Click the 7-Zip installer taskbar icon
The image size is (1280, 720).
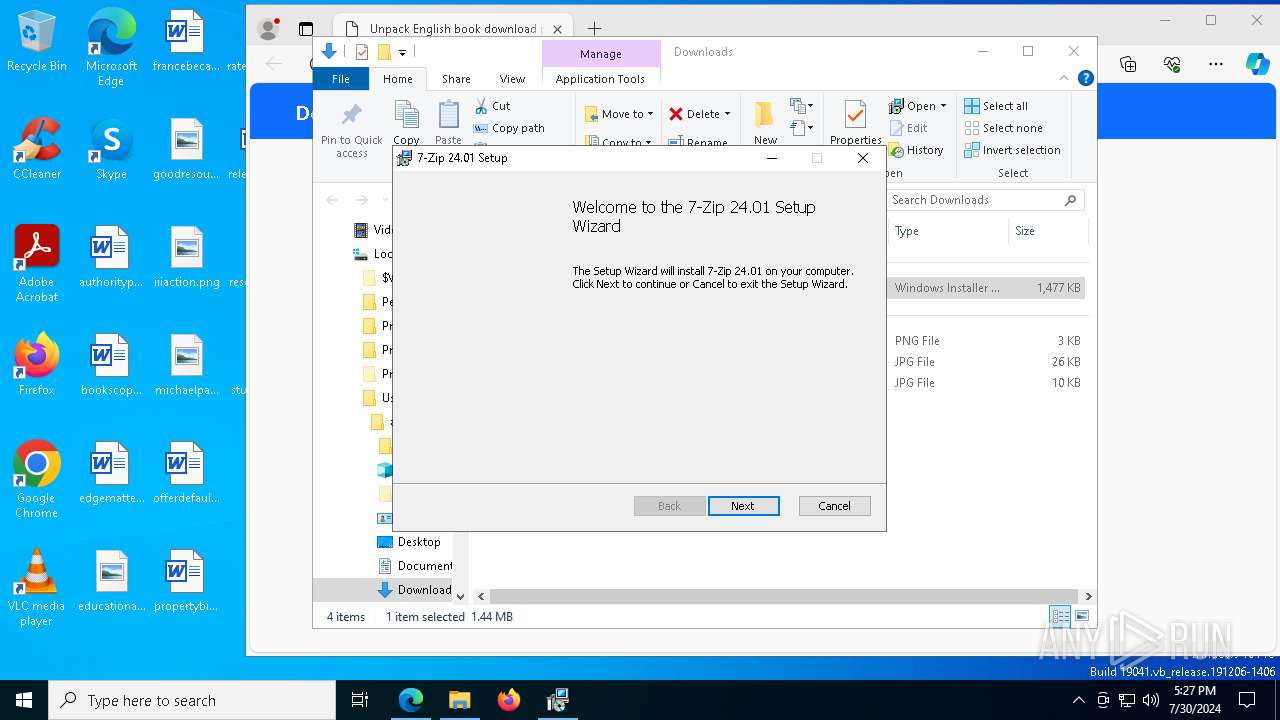(x=558, y=700)
